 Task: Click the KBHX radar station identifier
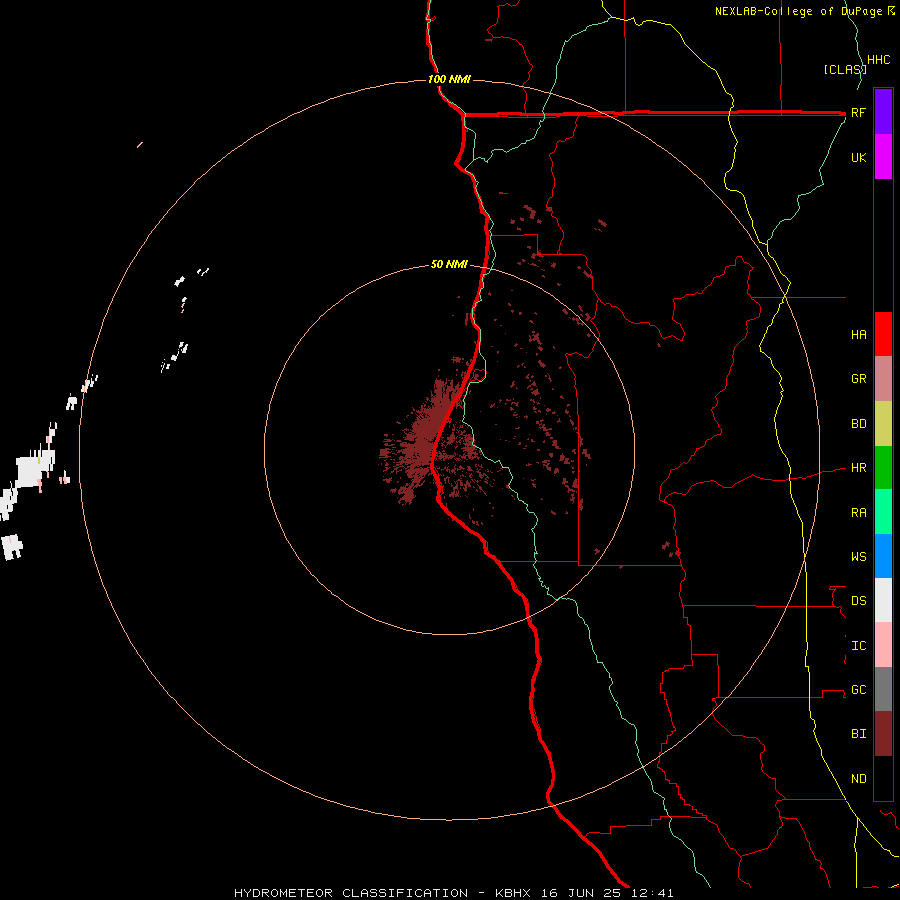pos(513,893)
